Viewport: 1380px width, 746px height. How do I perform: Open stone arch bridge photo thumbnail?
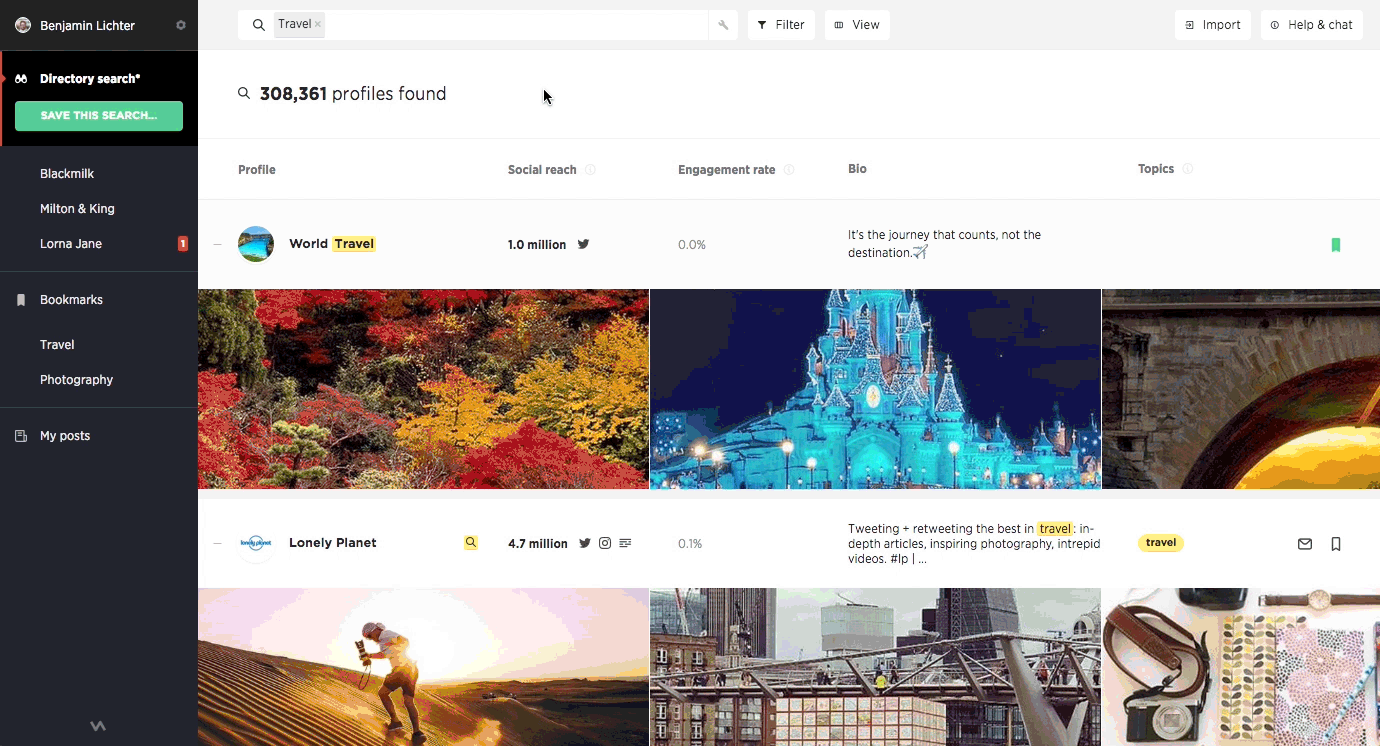click(1241, 389)
